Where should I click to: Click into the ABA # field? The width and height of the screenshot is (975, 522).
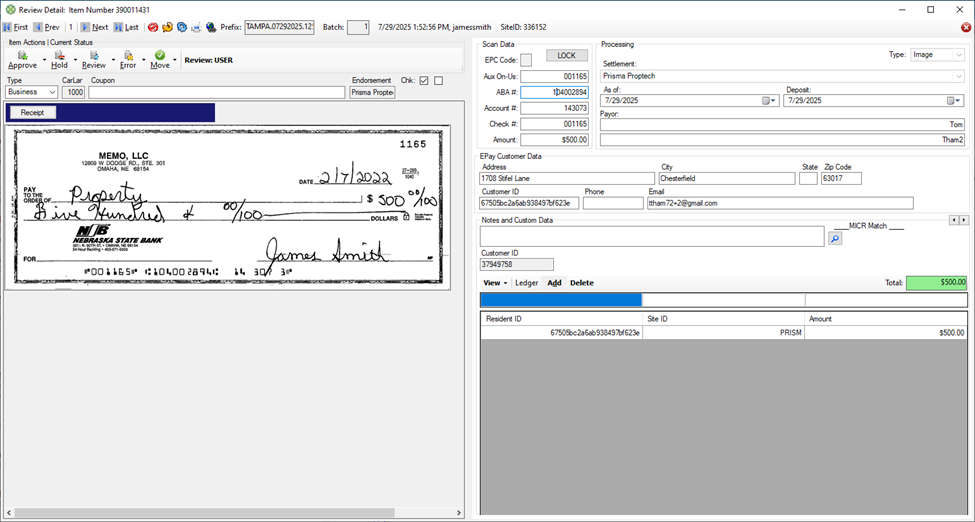[554, 92]
